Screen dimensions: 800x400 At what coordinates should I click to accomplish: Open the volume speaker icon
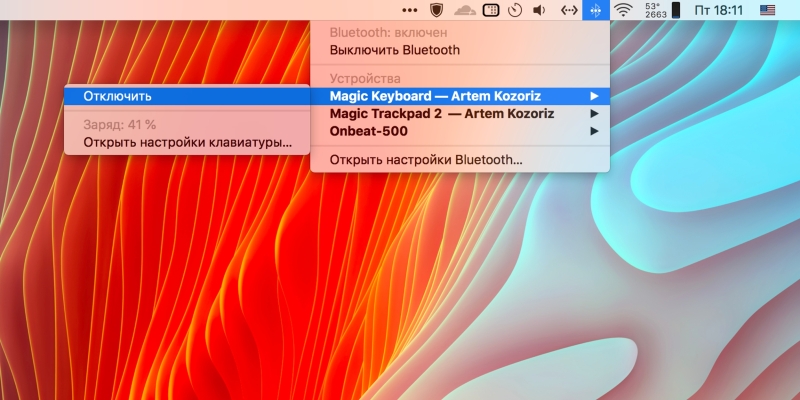point(539,10)
